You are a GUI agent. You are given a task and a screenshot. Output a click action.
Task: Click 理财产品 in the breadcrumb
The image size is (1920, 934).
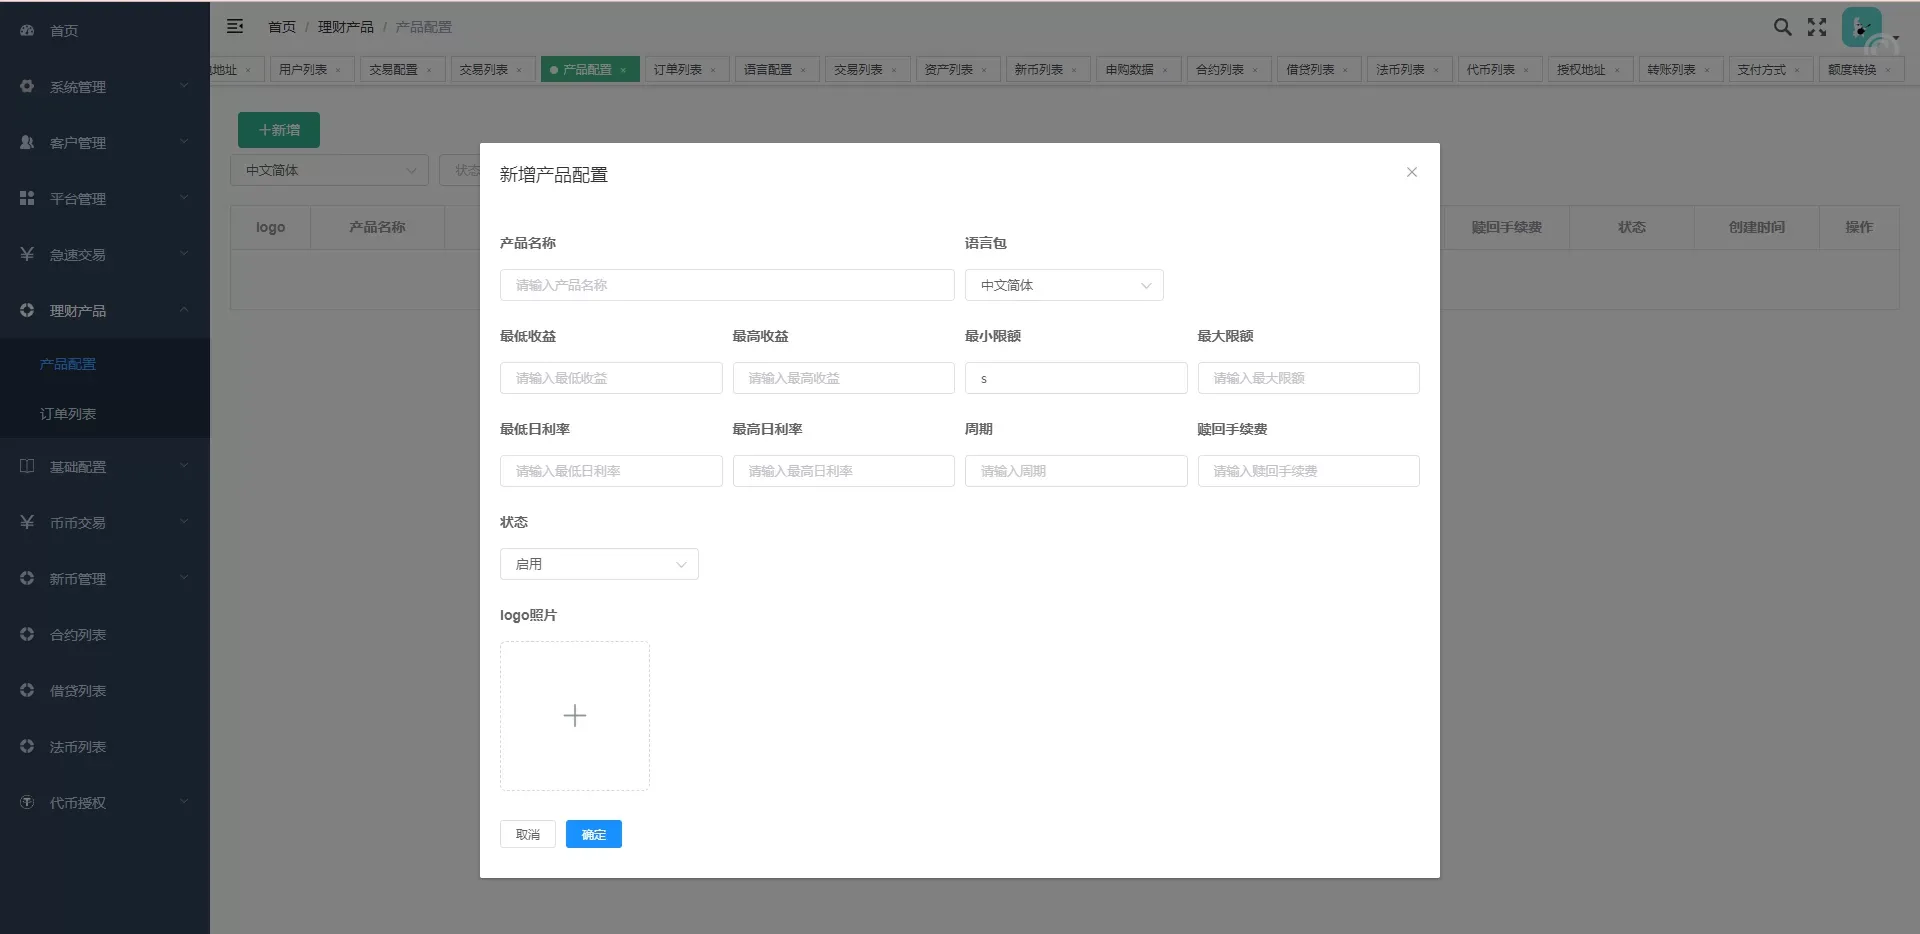[345, 27]
